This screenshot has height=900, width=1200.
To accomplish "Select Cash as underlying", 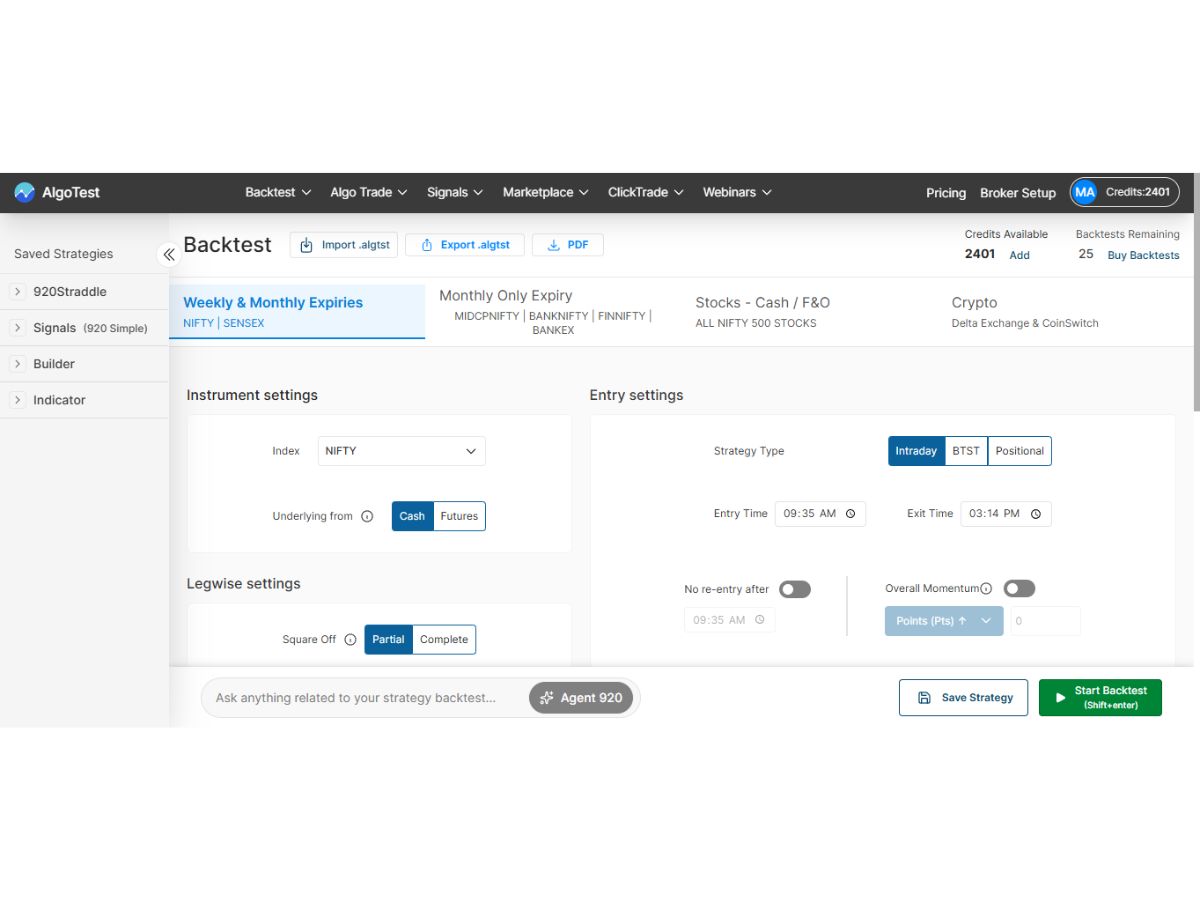I will coord(412,516).
